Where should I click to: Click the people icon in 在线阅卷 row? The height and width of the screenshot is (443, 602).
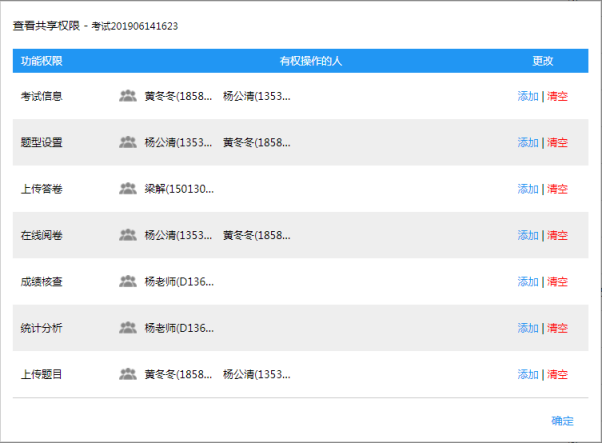(x=127, y=235)
